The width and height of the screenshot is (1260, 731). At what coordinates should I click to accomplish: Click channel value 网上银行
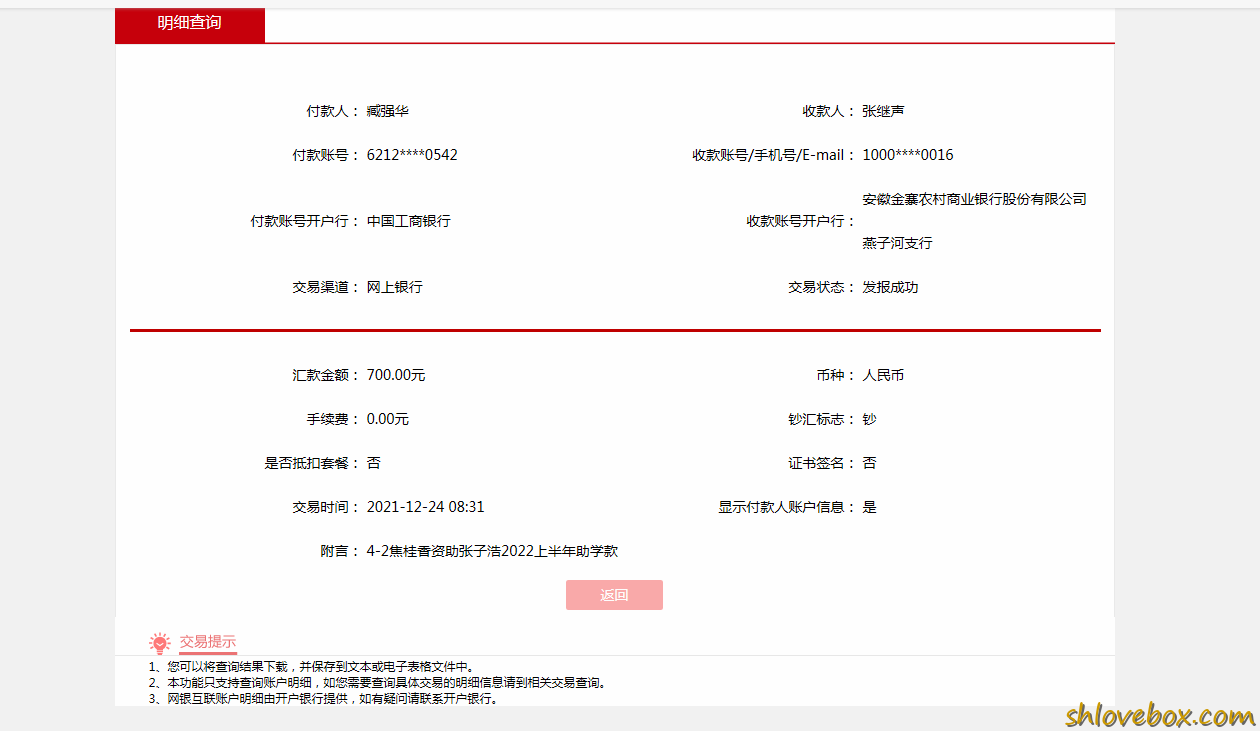click(395, 287)
